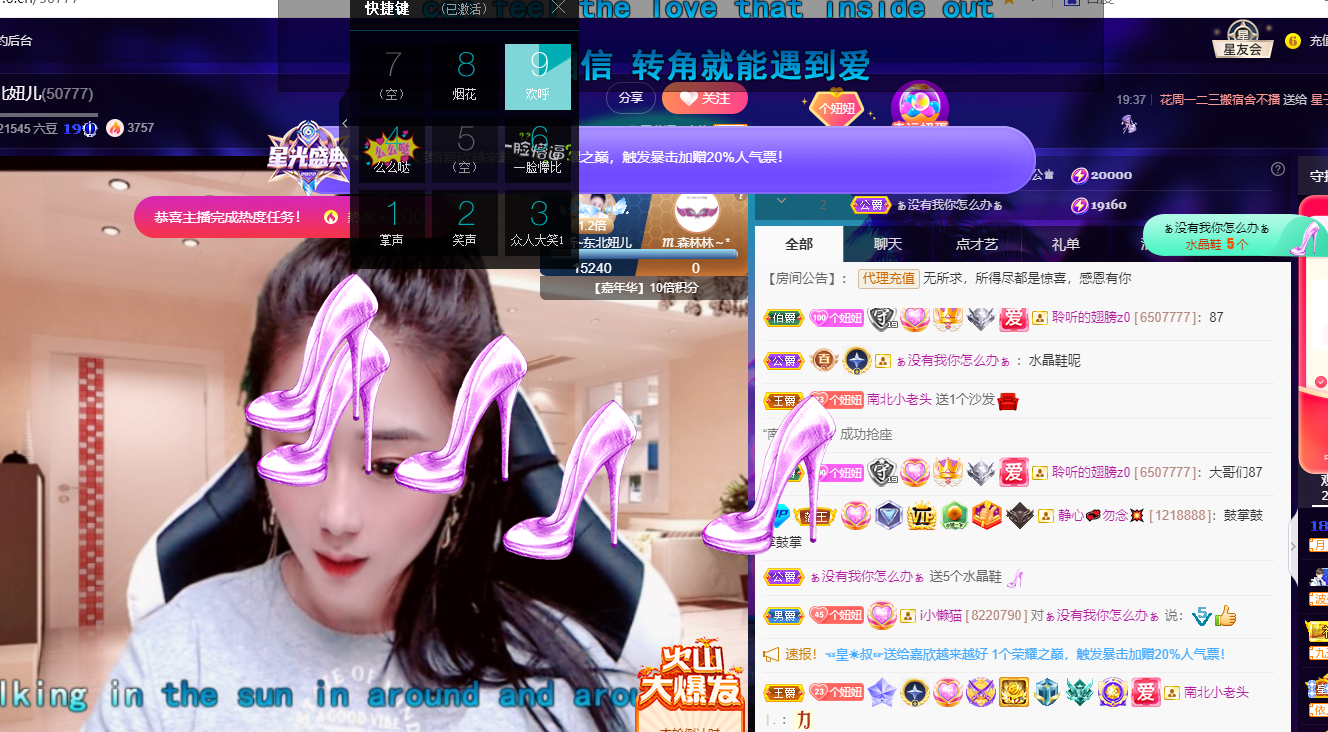Trigger shortcut 8 烟花 fireworks effect

click(x=465, y=76)
